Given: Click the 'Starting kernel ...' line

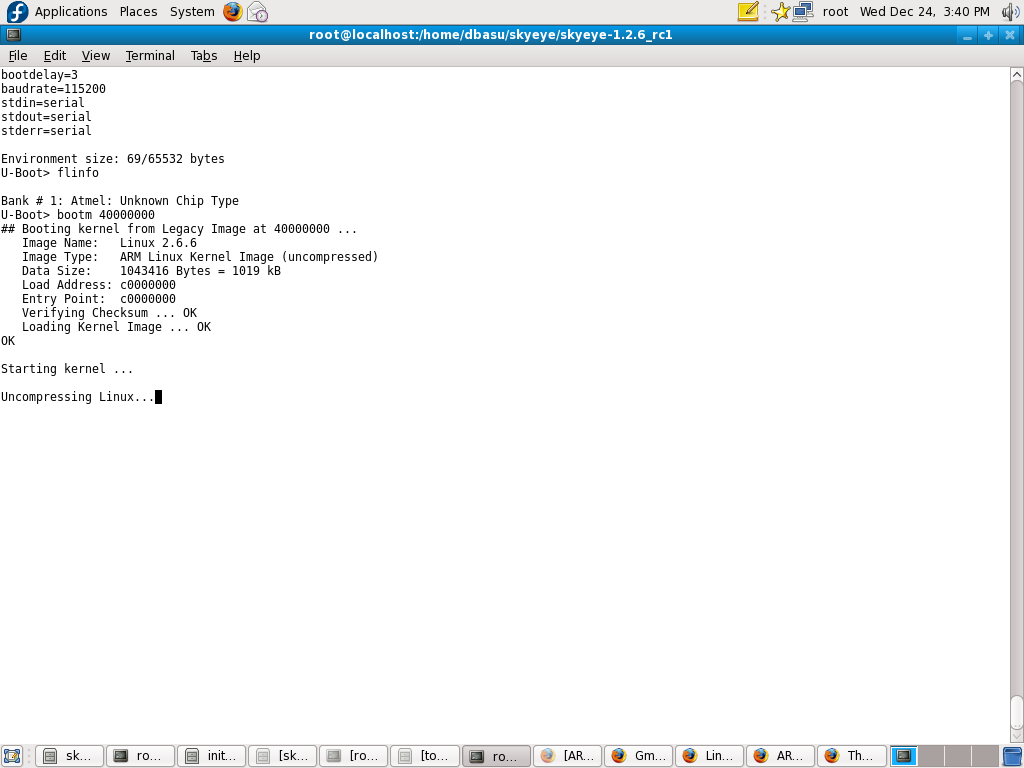Looking at the screenshot, I should click(x=67, y=369).
